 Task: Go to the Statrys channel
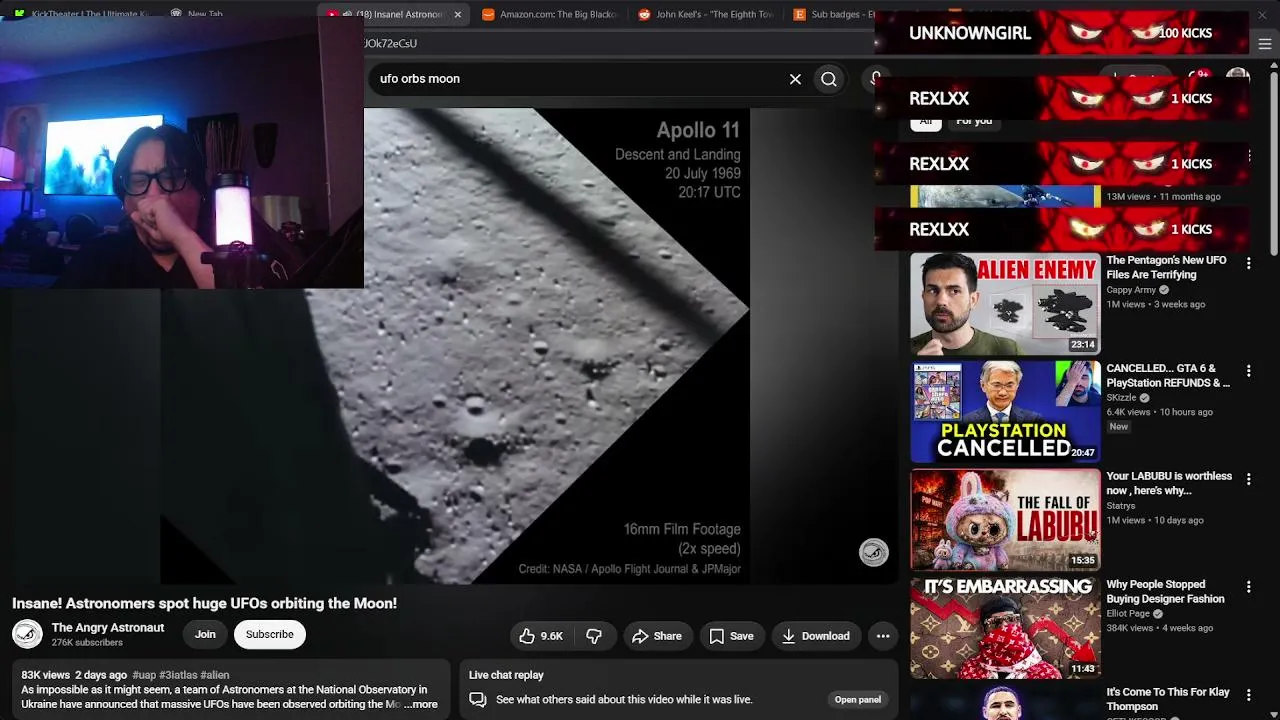pyautogui.click(x=1121, y=506)
